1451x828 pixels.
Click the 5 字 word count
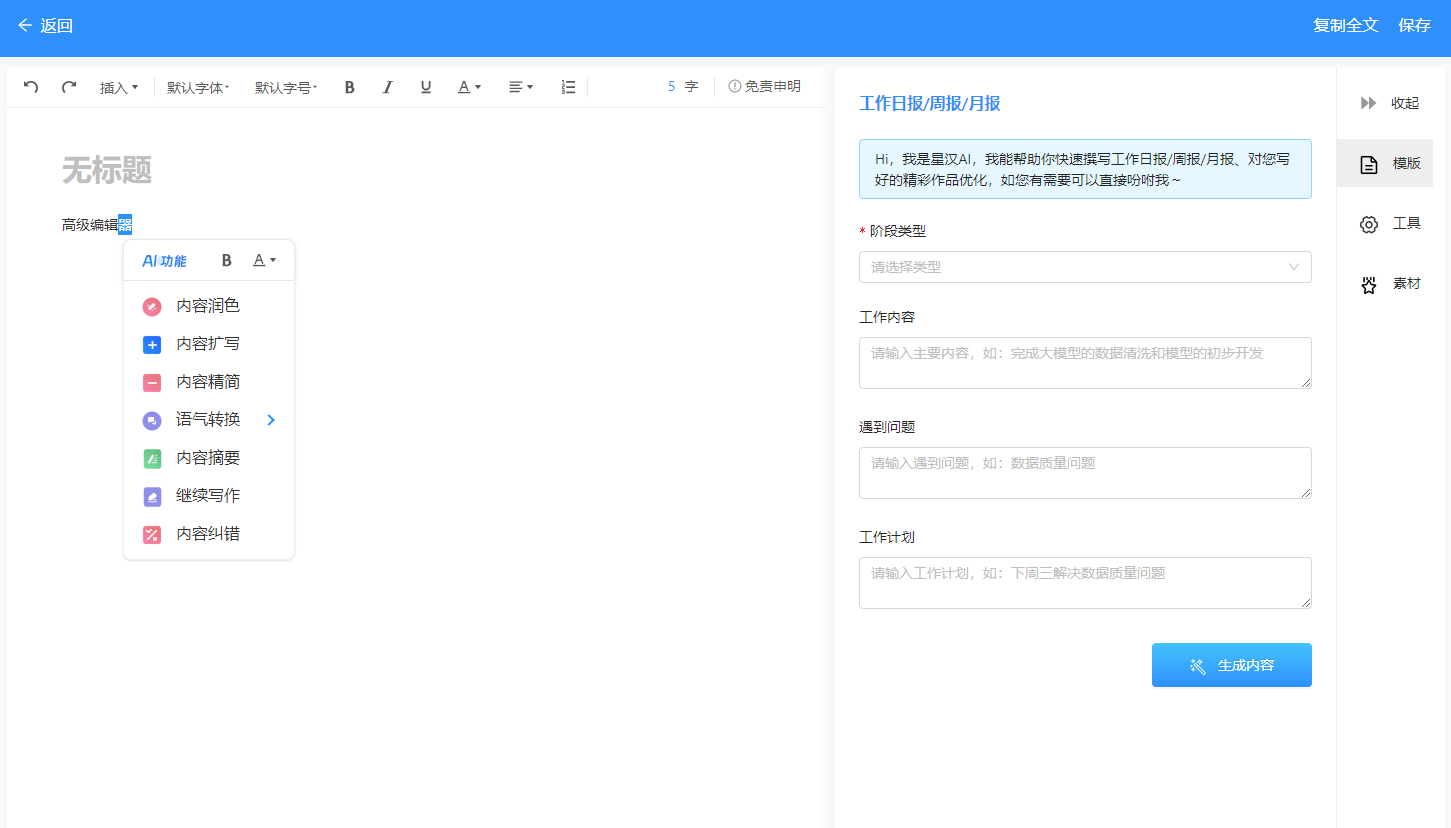pyautogui.click(x=683, y=87)
